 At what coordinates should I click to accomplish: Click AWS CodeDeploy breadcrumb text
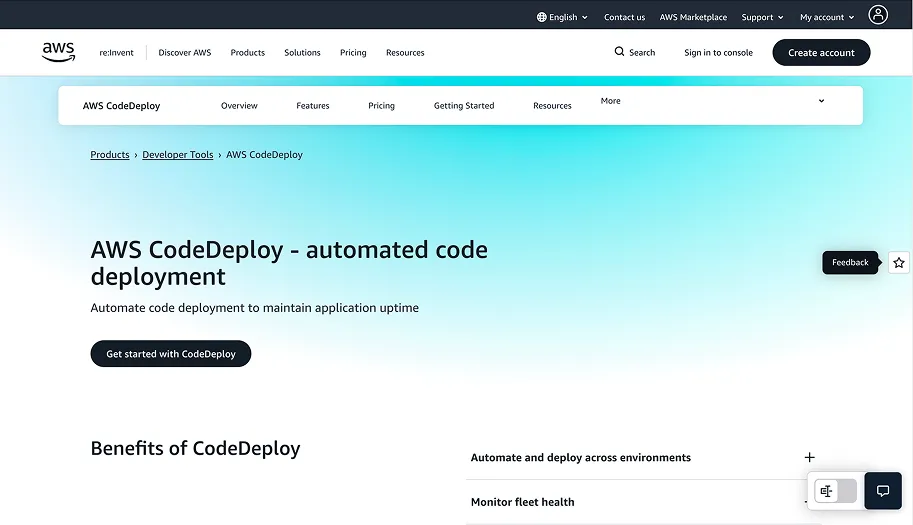tap(264, 154)
